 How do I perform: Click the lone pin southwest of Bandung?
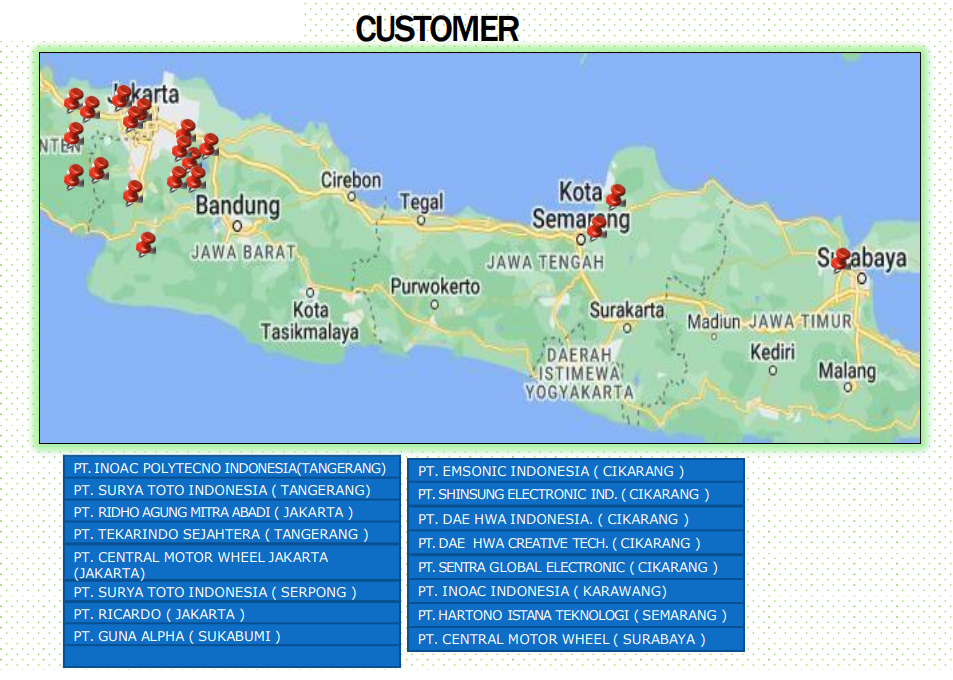click(145, 244)
